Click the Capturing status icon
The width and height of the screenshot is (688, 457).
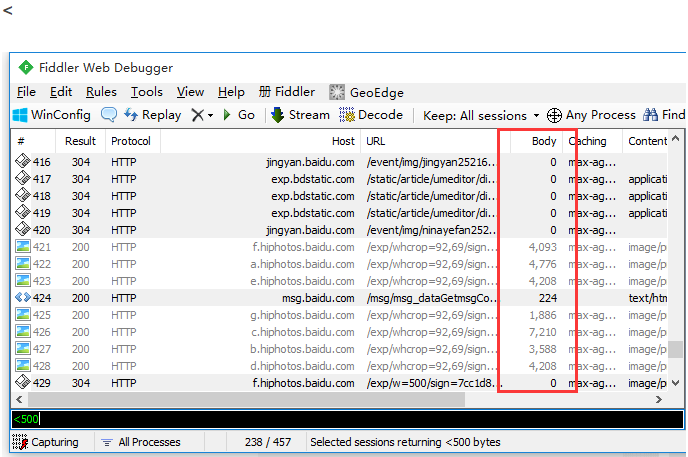coord(20,442)
